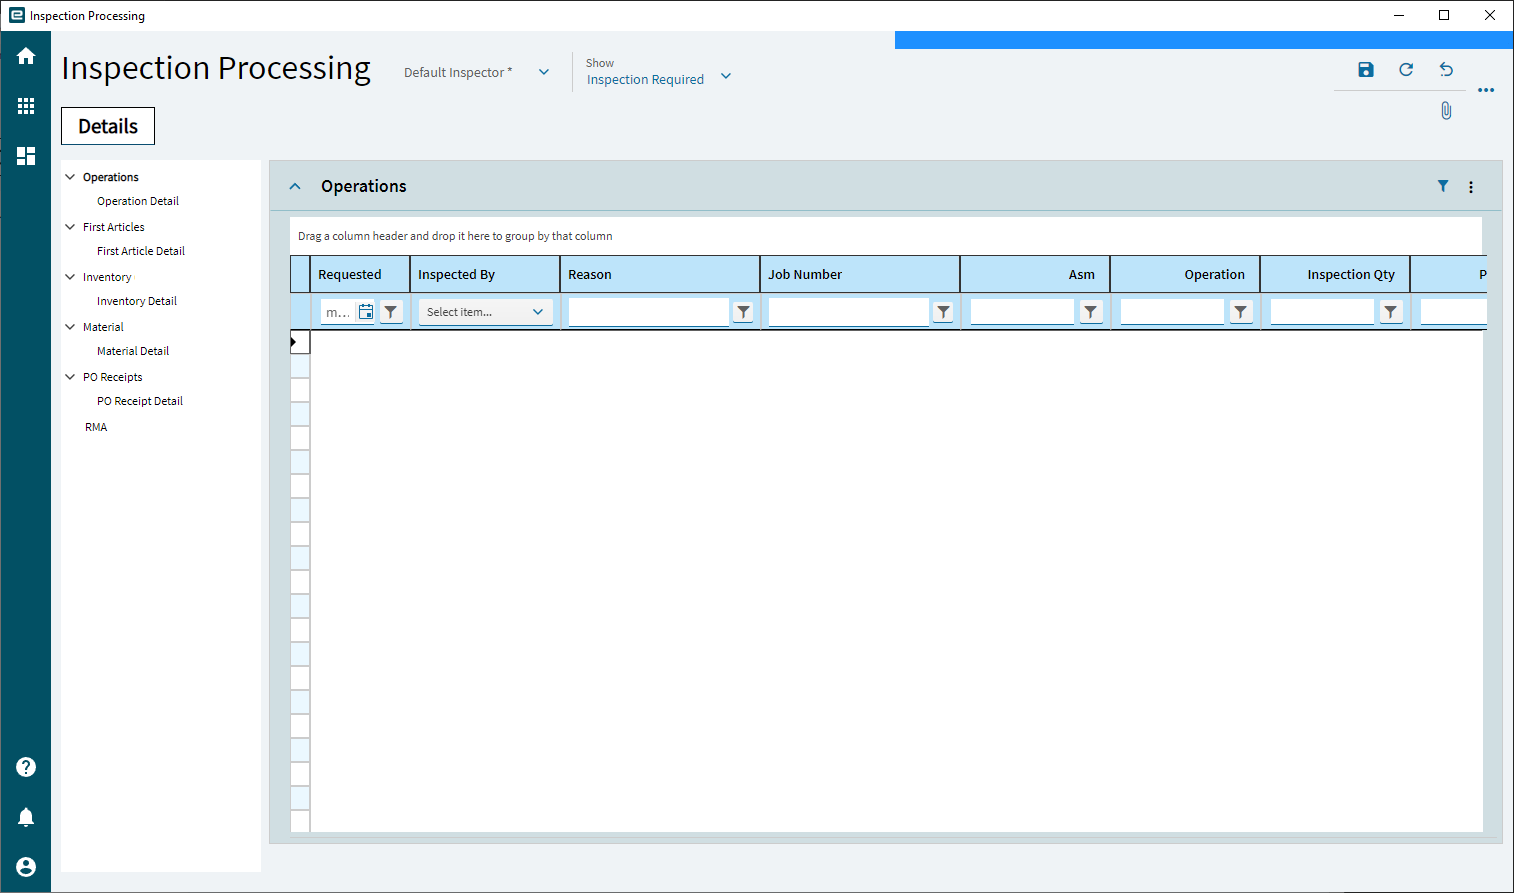Collapse the Operations panel header chevron

(x=295, y=186)
